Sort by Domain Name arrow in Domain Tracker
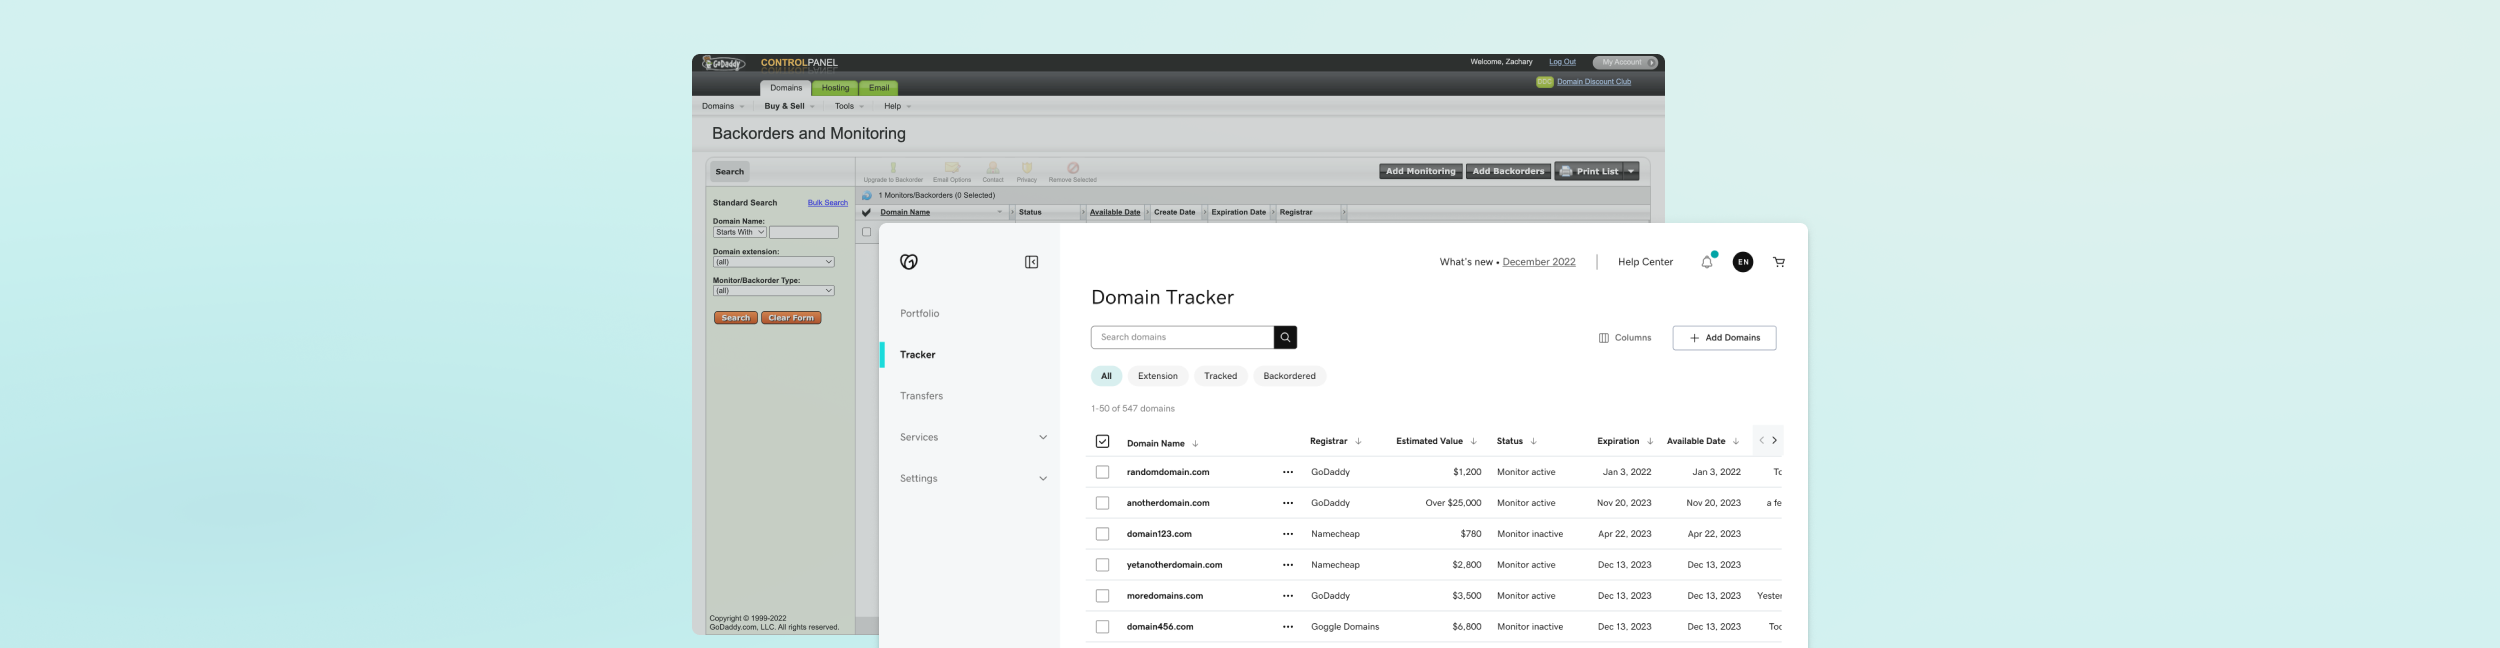Viewport: 2500px width, 648px height. (x=1195, y=443)
